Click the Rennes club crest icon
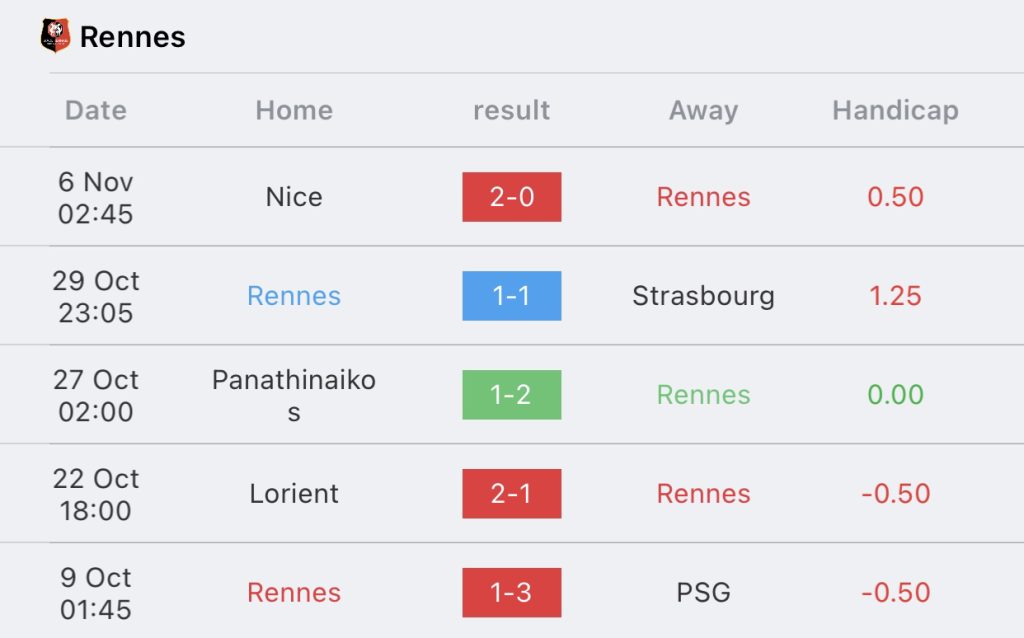The height and width of the screenshot is (638, 1024). 56,35
